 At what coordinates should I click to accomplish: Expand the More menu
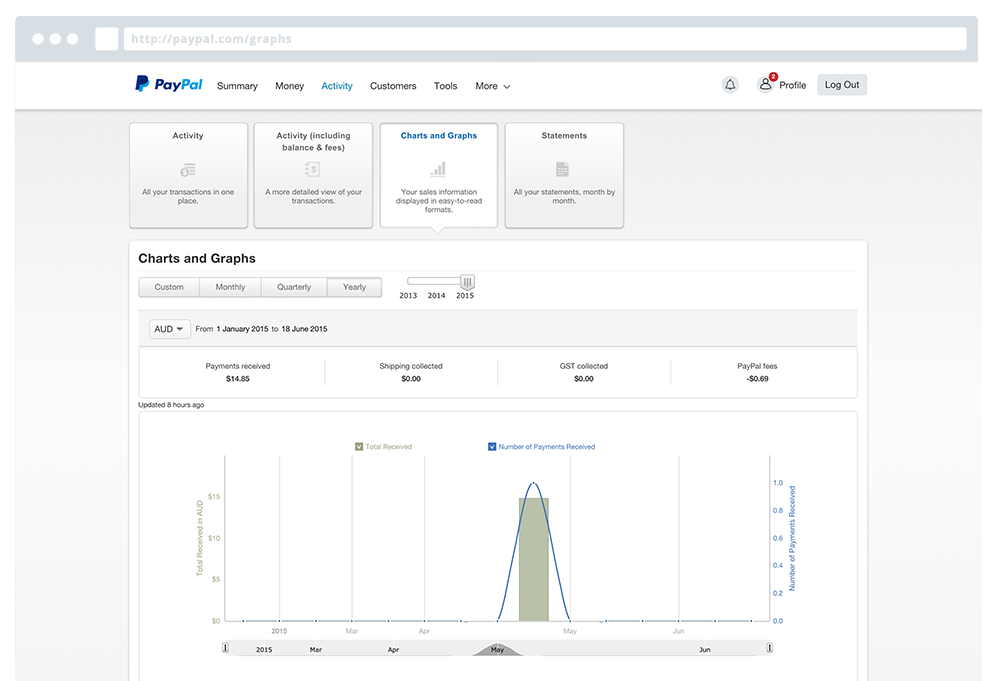coord(492,86)
